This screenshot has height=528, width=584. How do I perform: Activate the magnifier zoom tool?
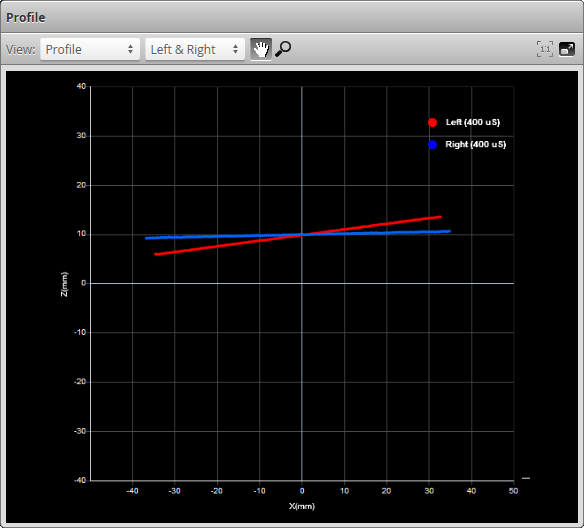(283, 49)
